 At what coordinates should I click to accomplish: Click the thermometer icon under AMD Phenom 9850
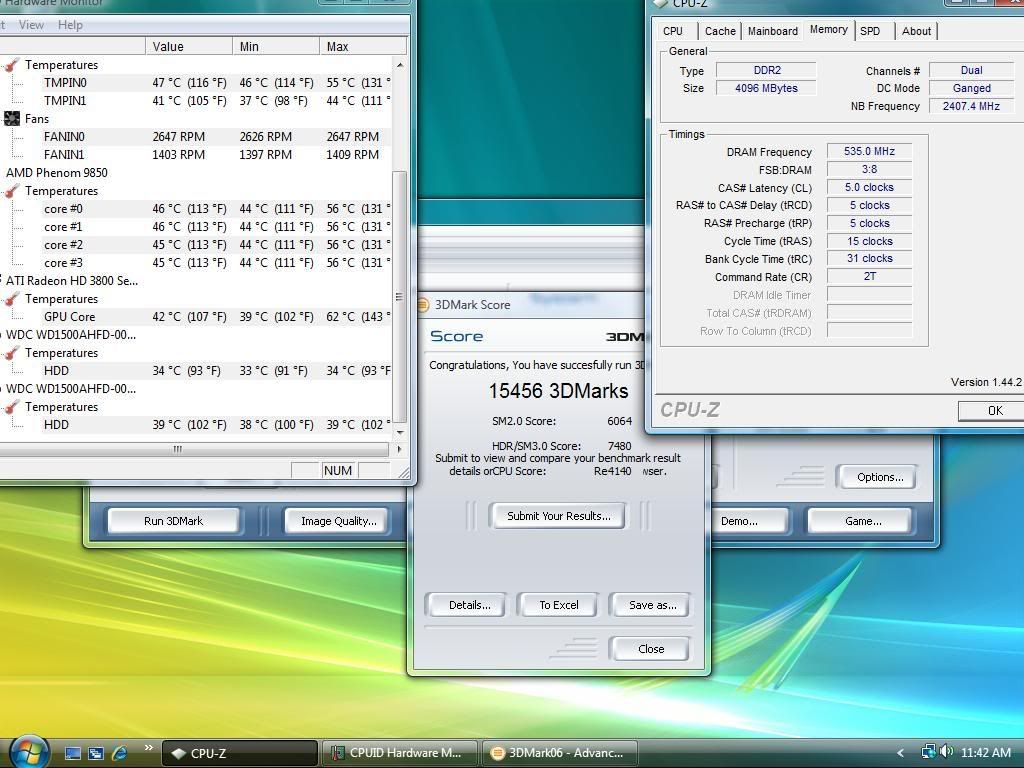click(12, 191)
